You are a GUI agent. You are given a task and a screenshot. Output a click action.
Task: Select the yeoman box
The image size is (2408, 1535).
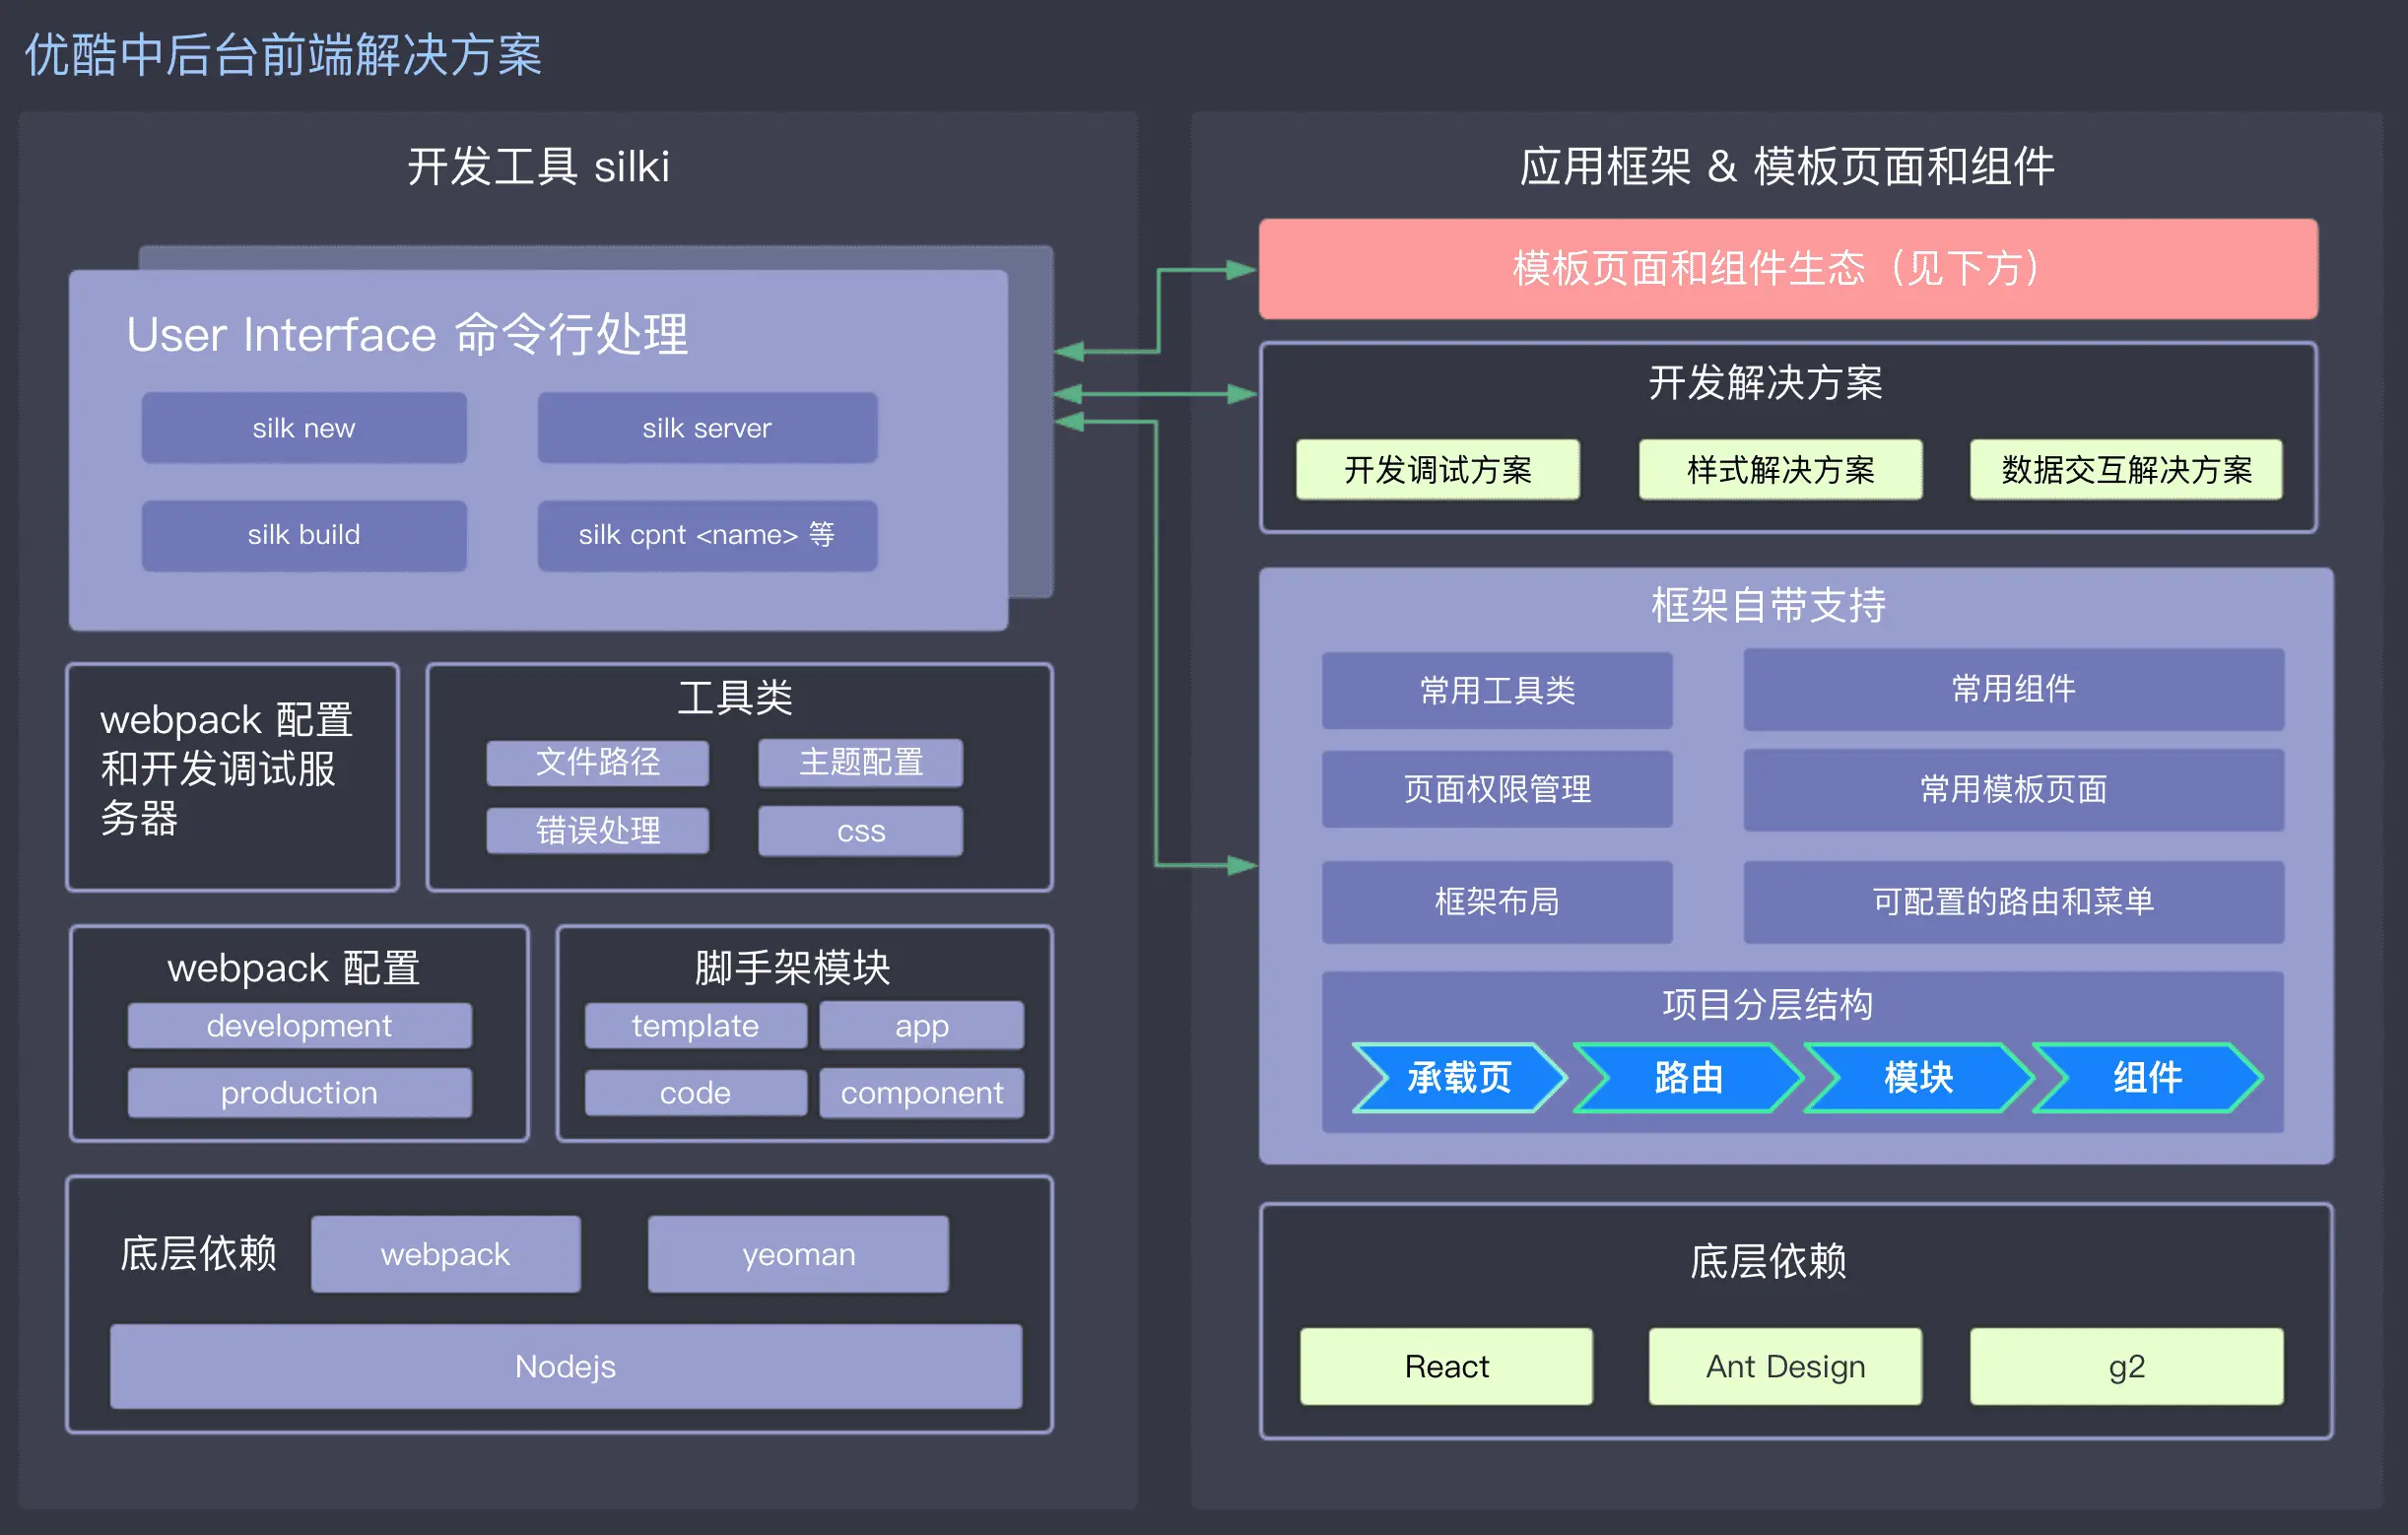pos(798,1254)
